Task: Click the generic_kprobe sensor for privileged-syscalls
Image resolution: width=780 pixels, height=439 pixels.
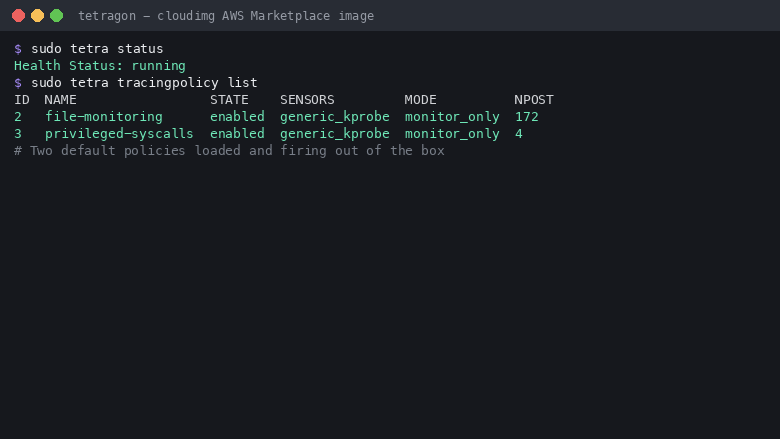Action: (x=335, y=134)
